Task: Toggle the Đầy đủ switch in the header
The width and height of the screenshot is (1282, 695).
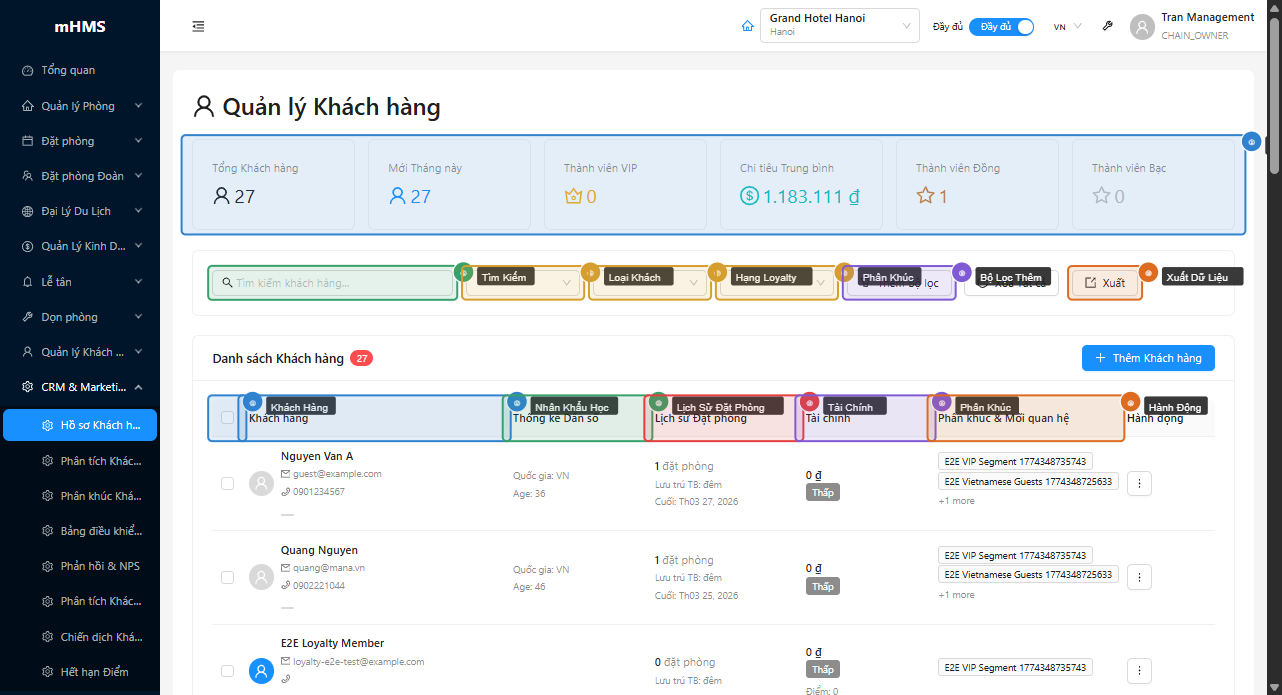Action: tap(1001, 26)
